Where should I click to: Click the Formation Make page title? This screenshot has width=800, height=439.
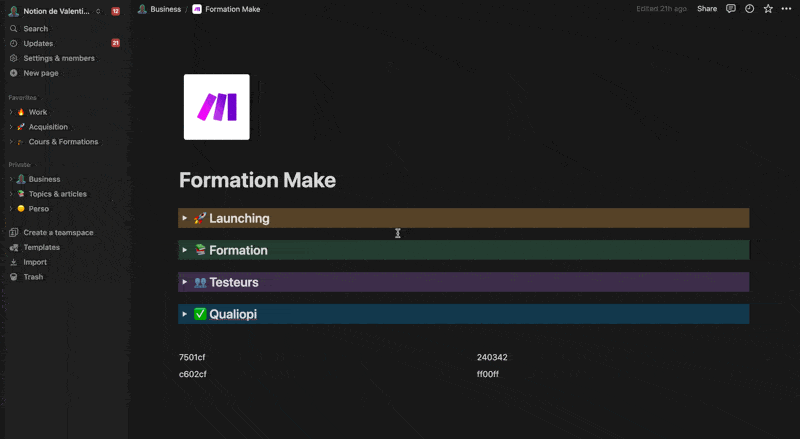(x=257, y=180)
